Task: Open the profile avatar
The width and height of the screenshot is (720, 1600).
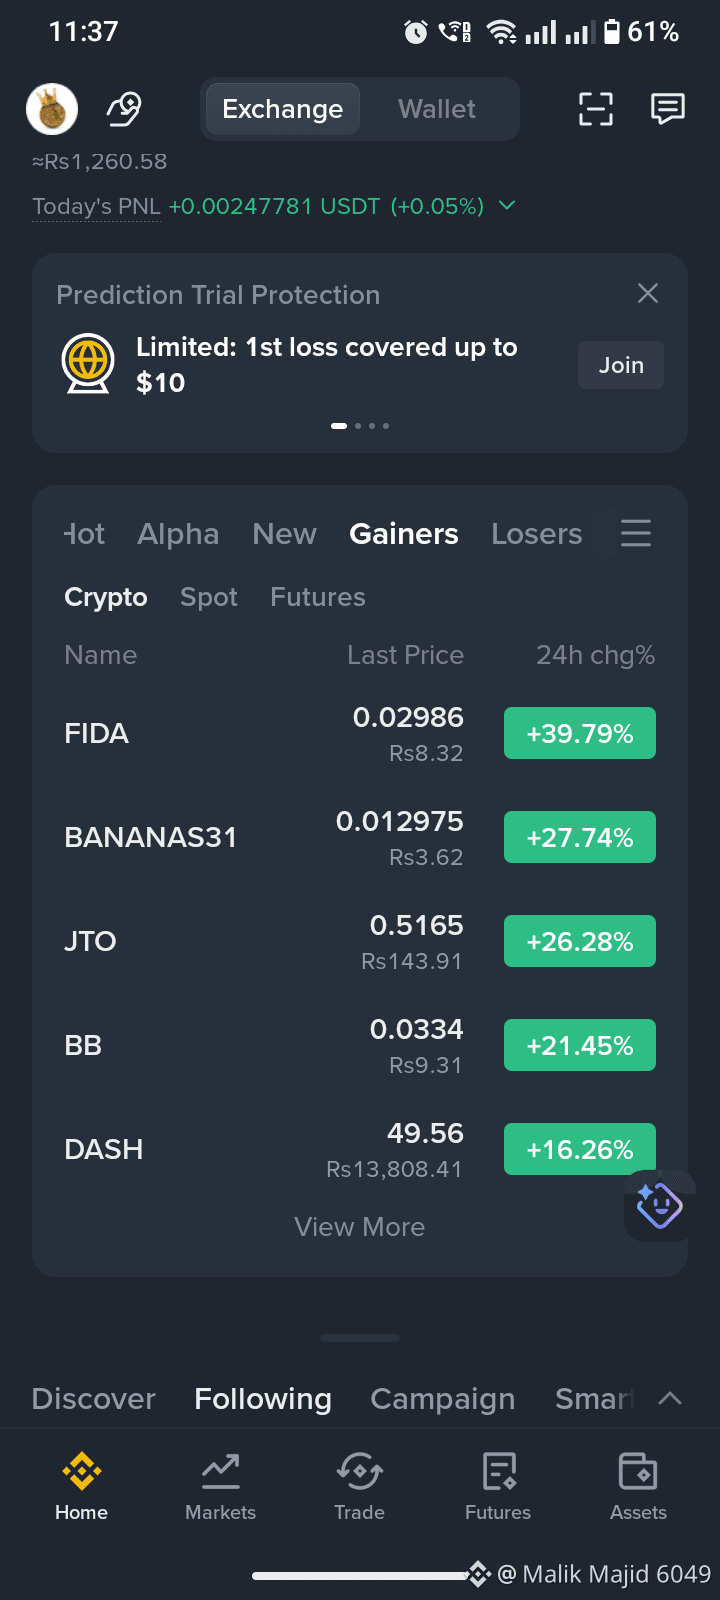Action: [x=52, y=109]
